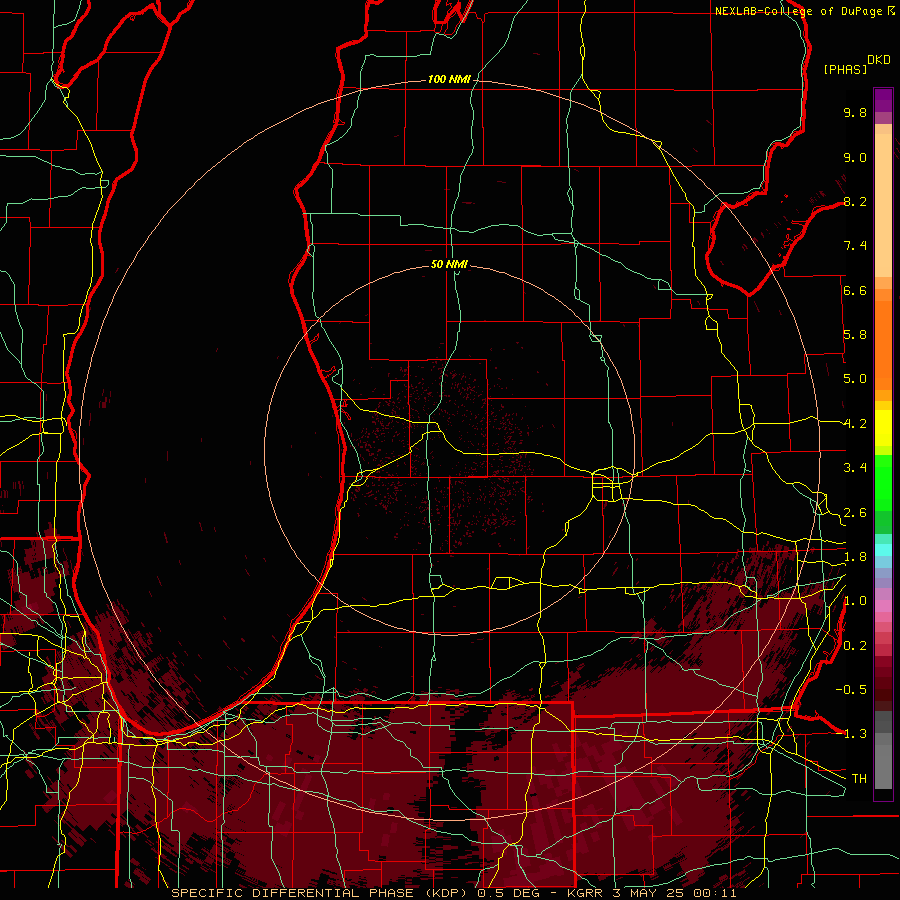Select the 2.6 value on the scale

click(855, 513)
